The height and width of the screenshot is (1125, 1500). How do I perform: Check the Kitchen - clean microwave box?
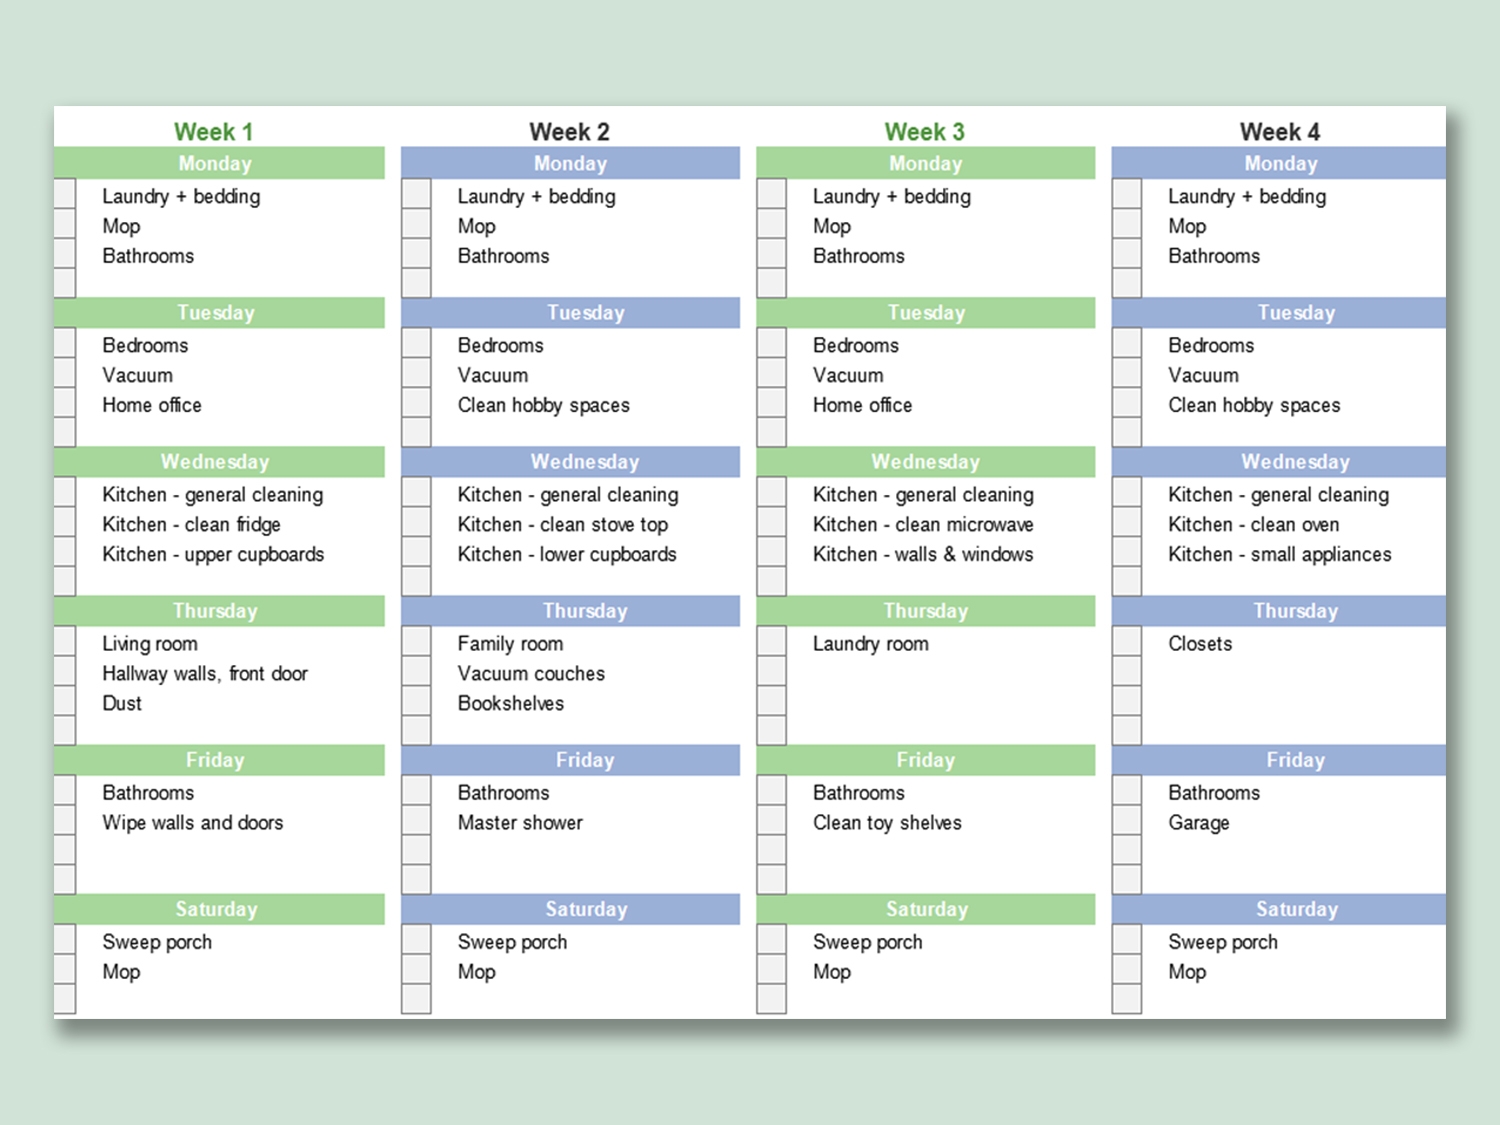pos(771,523)
